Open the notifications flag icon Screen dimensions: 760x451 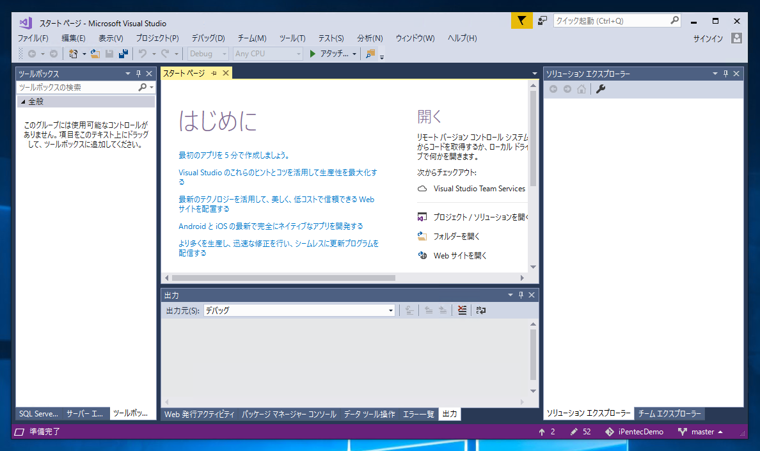coord(522,21)
